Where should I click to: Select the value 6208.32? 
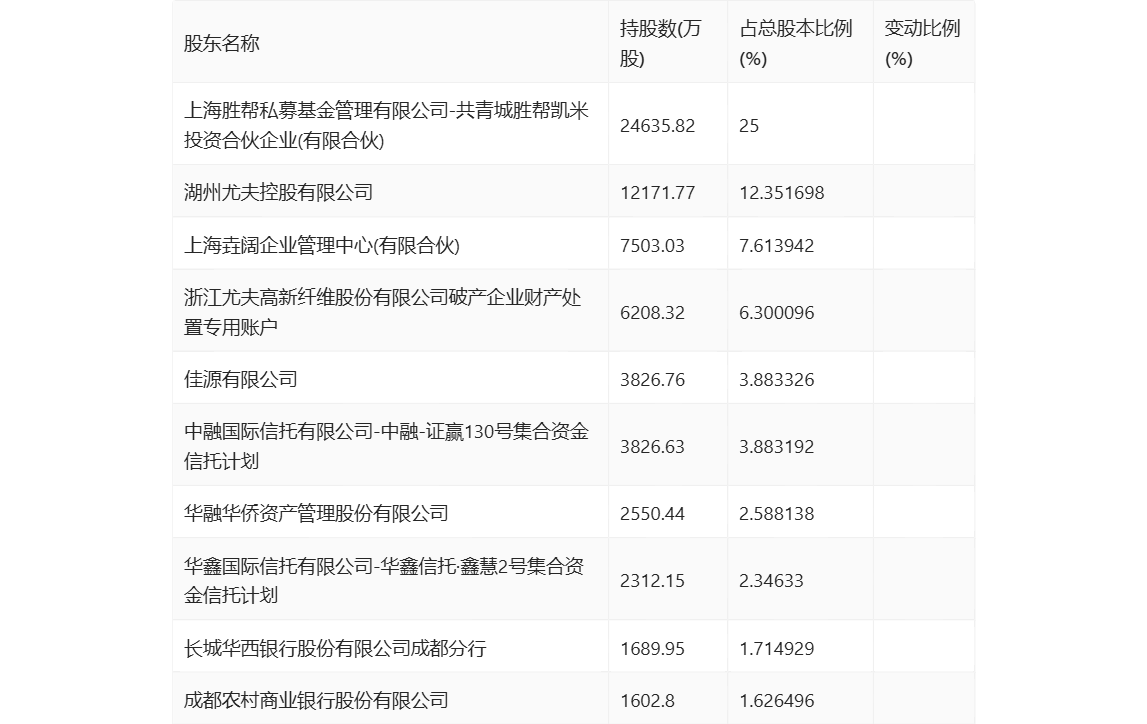tap(653, 313)
